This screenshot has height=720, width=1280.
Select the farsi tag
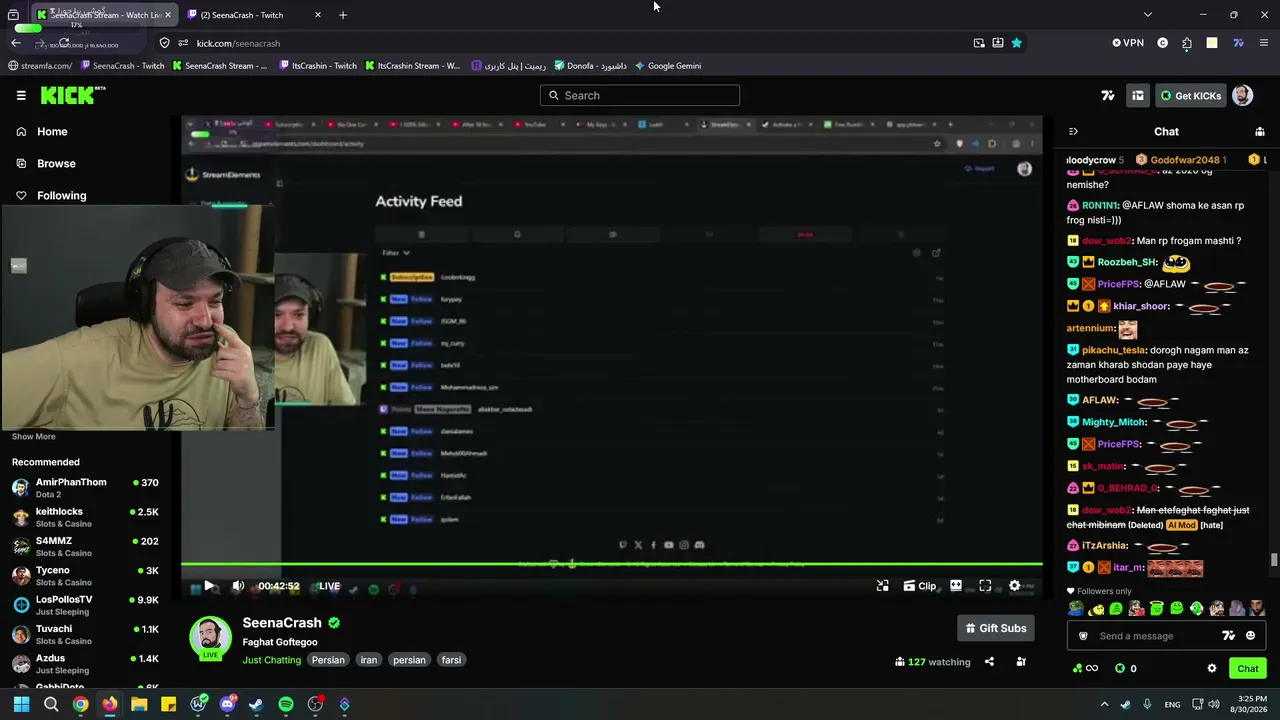451,660
